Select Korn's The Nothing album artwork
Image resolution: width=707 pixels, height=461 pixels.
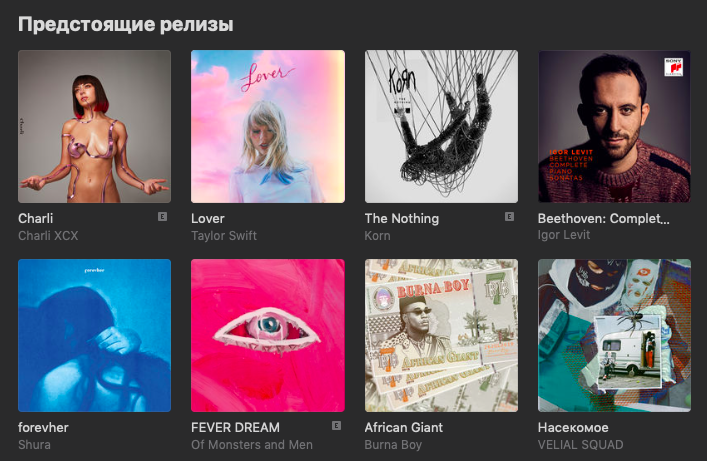click(x=441, y=126)
